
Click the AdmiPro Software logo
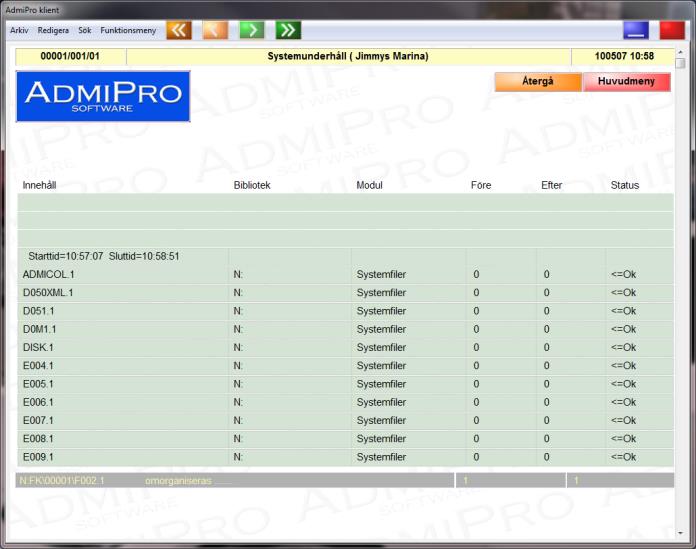click(x=103, y=96)
